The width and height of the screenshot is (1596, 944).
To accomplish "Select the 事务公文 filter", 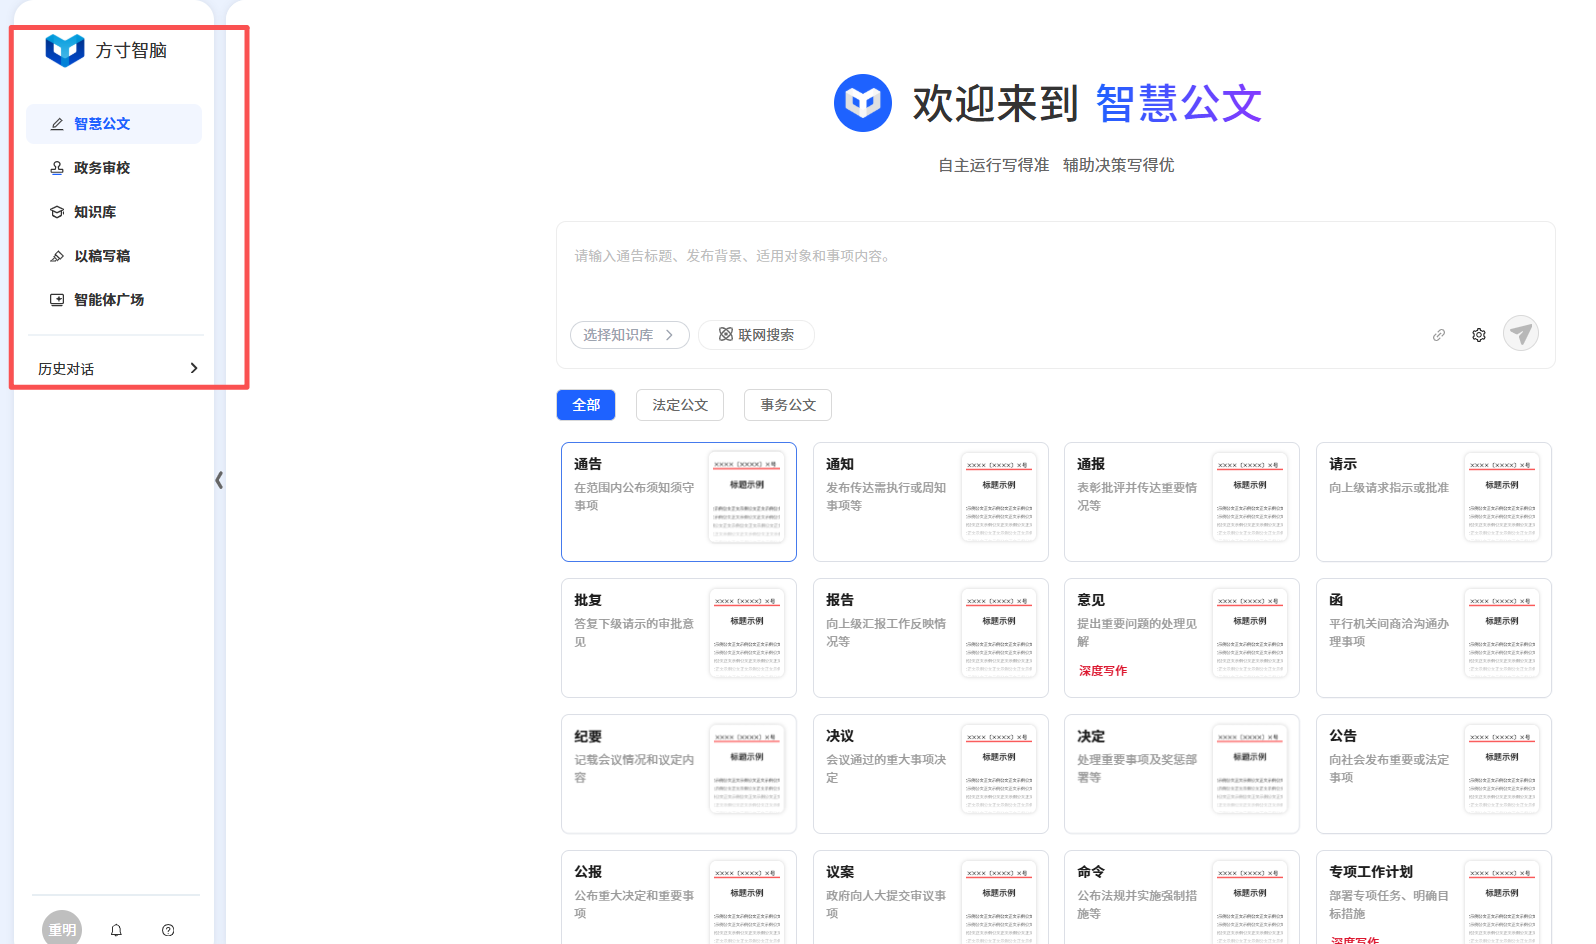I will point(787,405).
